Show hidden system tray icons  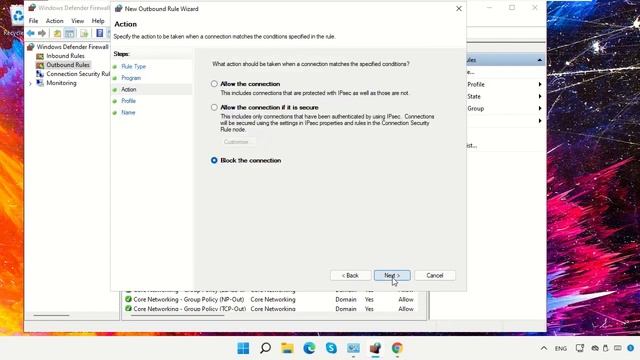[x=544, y=348]
